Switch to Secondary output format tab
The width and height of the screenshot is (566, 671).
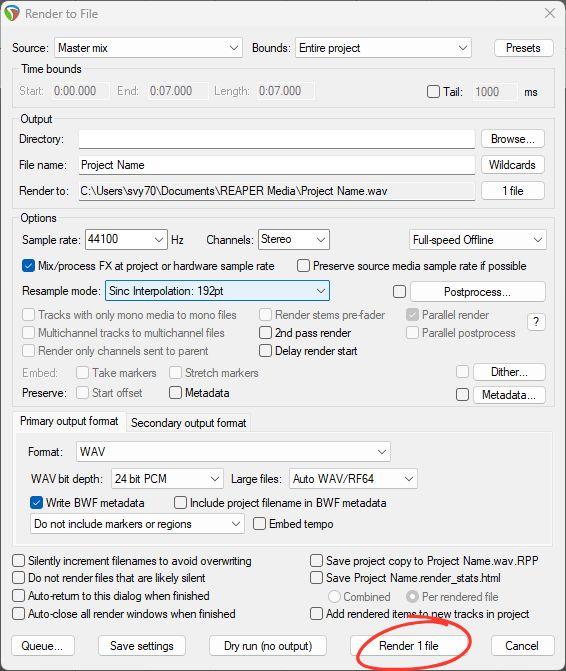(x=188, y=423)
